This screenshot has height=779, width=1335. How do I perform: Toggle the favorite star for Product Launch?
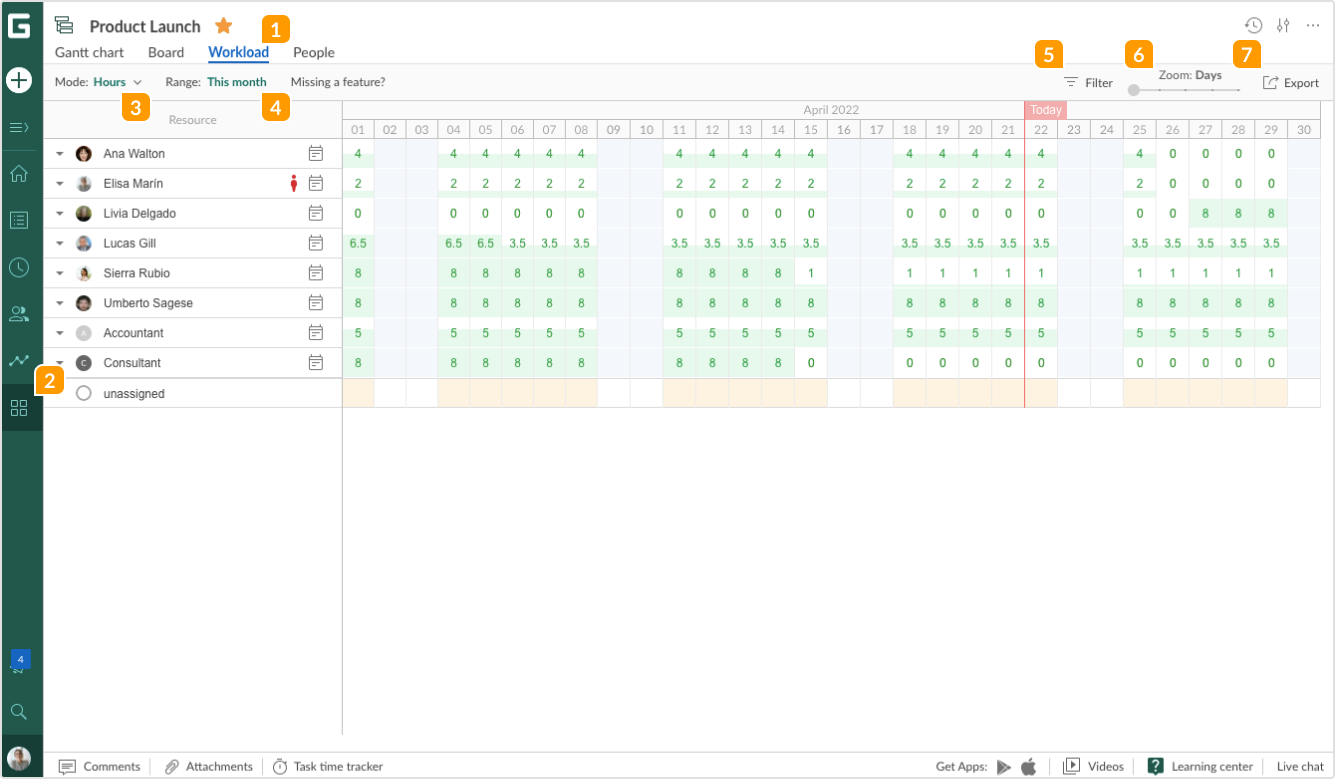224,25
